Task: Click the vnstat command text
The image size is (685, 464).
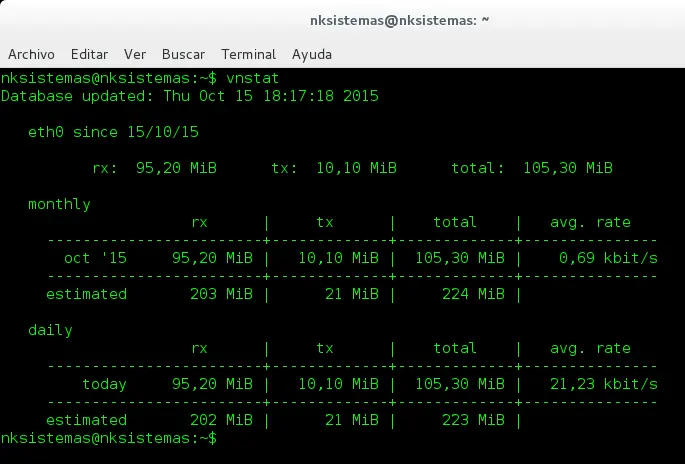Action: [x=252, y=78]
